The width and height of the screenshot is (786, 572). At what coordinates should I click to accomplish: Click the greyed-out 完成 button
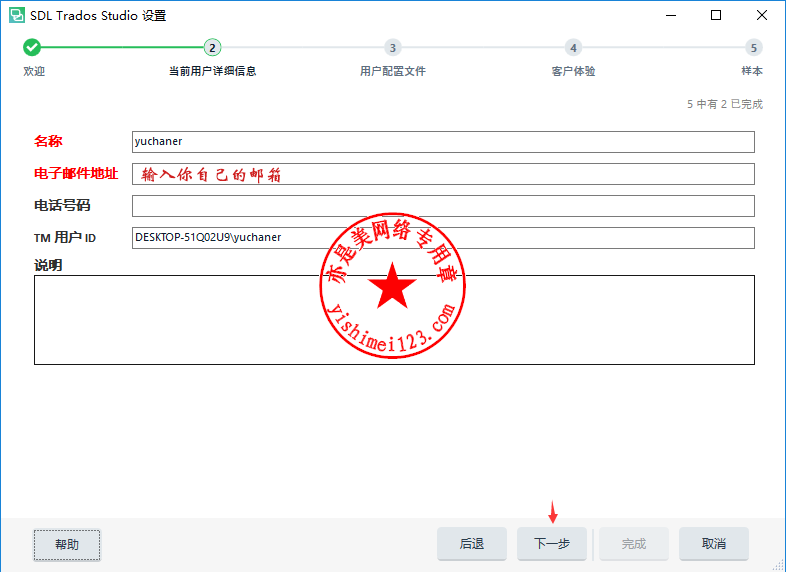pyautogui.click(x=634, y=544)
